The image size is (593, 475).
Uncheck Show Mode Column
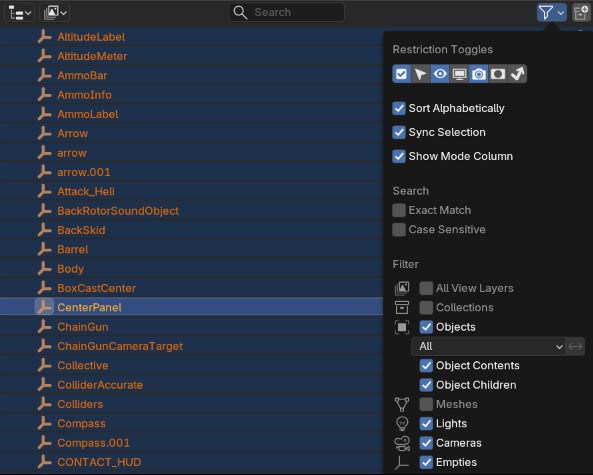399,156
